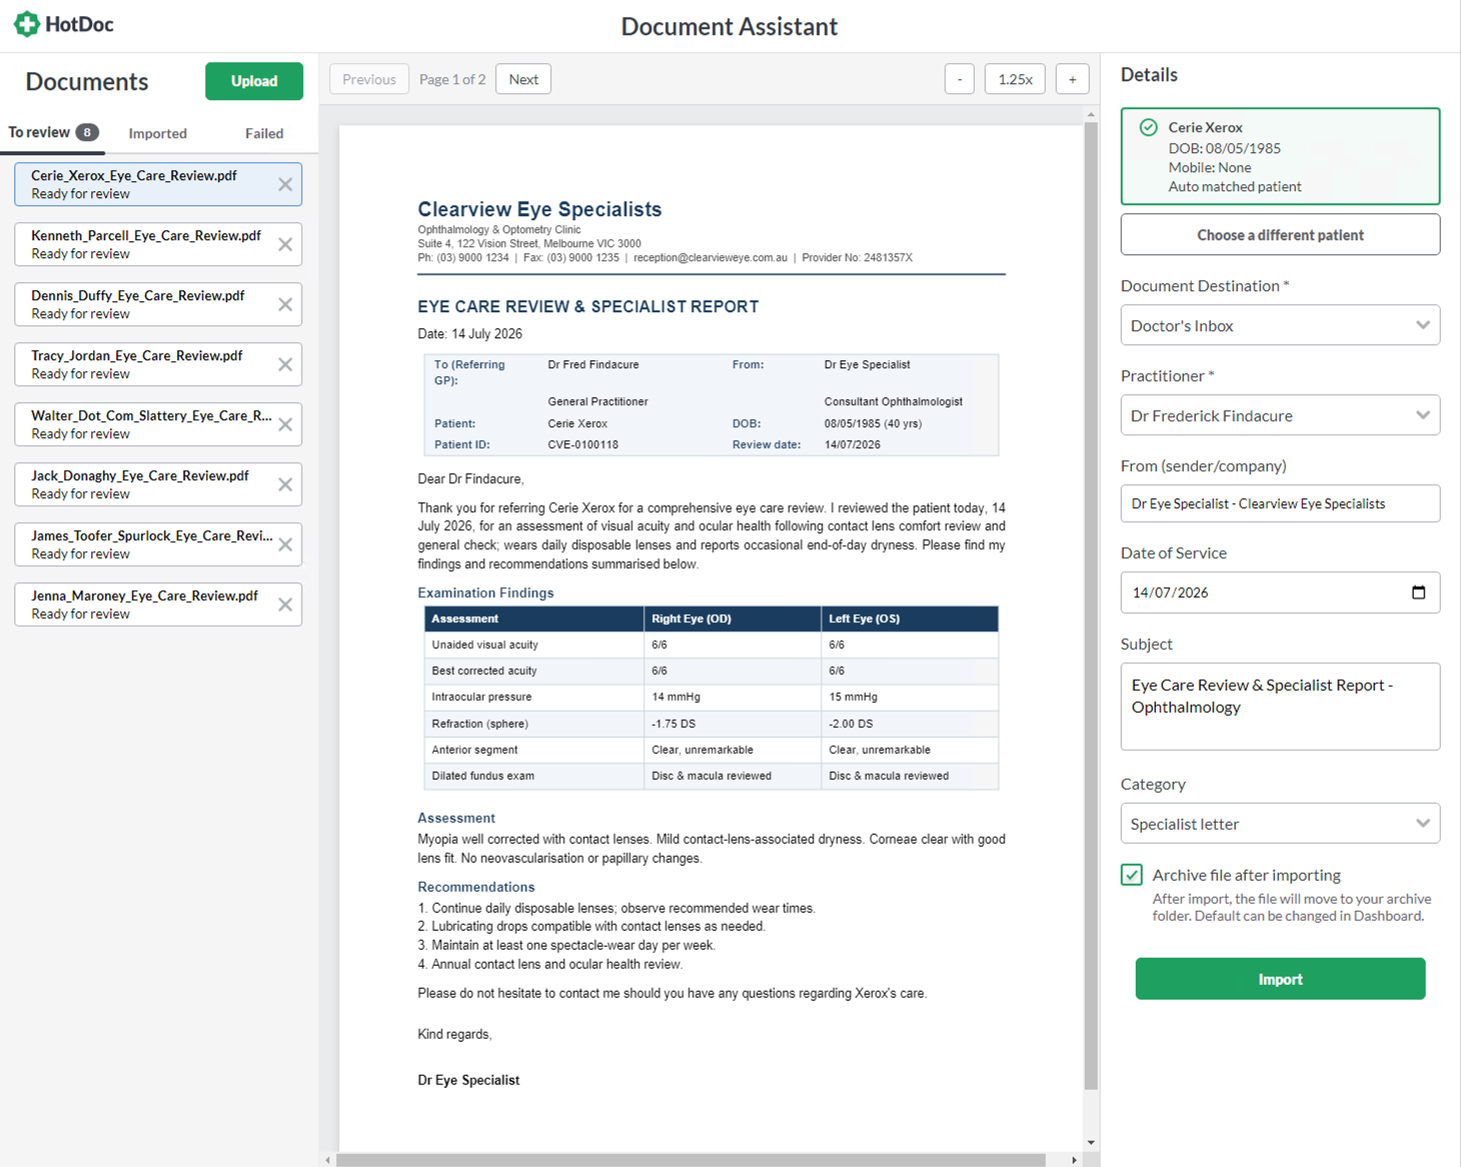Screen dimensions: 1461x1167
Task: Click the Subject text area
Action: pos(1280,706)
